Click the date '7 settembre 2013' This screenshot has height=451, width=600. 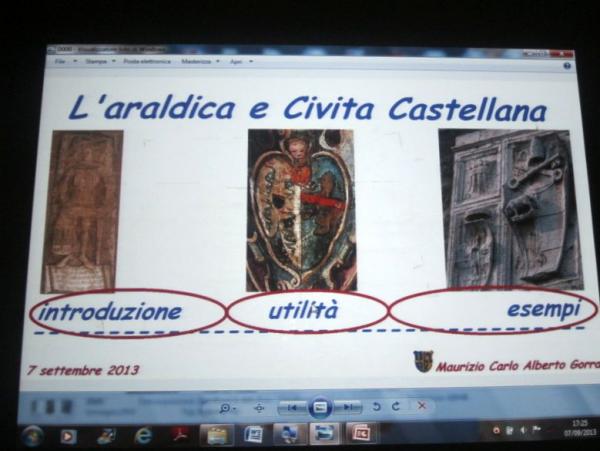(x=83, y=370)
